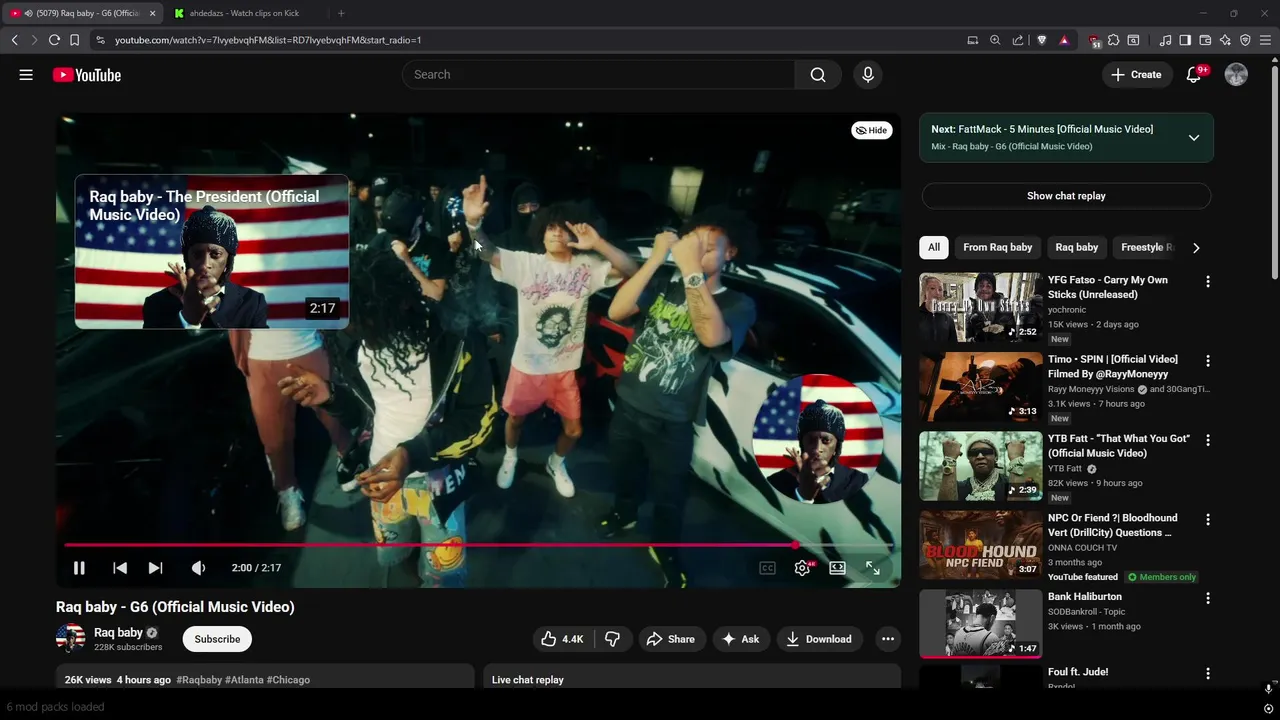Open the browser main menu
The height and width of the screenshot is (720, 1280).
point(1265,40)
